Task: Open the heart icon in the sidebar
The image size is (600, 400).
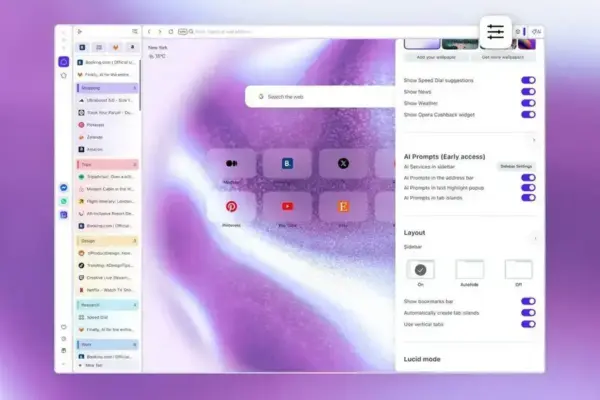Action: tap(64, 327)
